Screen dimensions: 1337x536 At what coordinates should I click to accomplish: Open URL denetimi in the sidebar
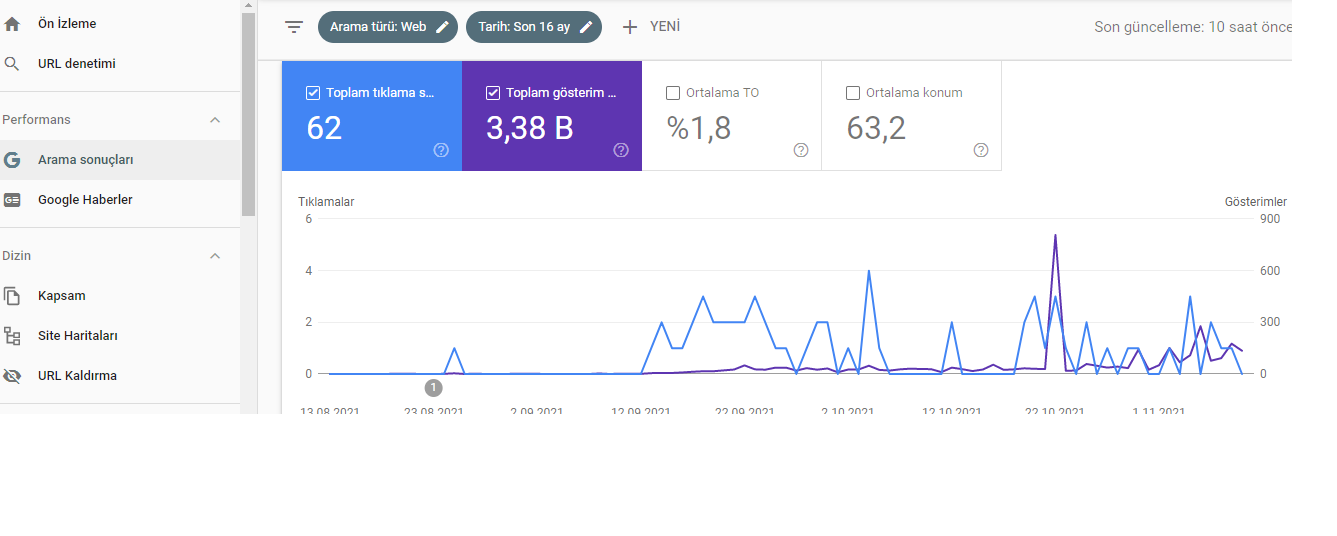(x=120, y=64)
